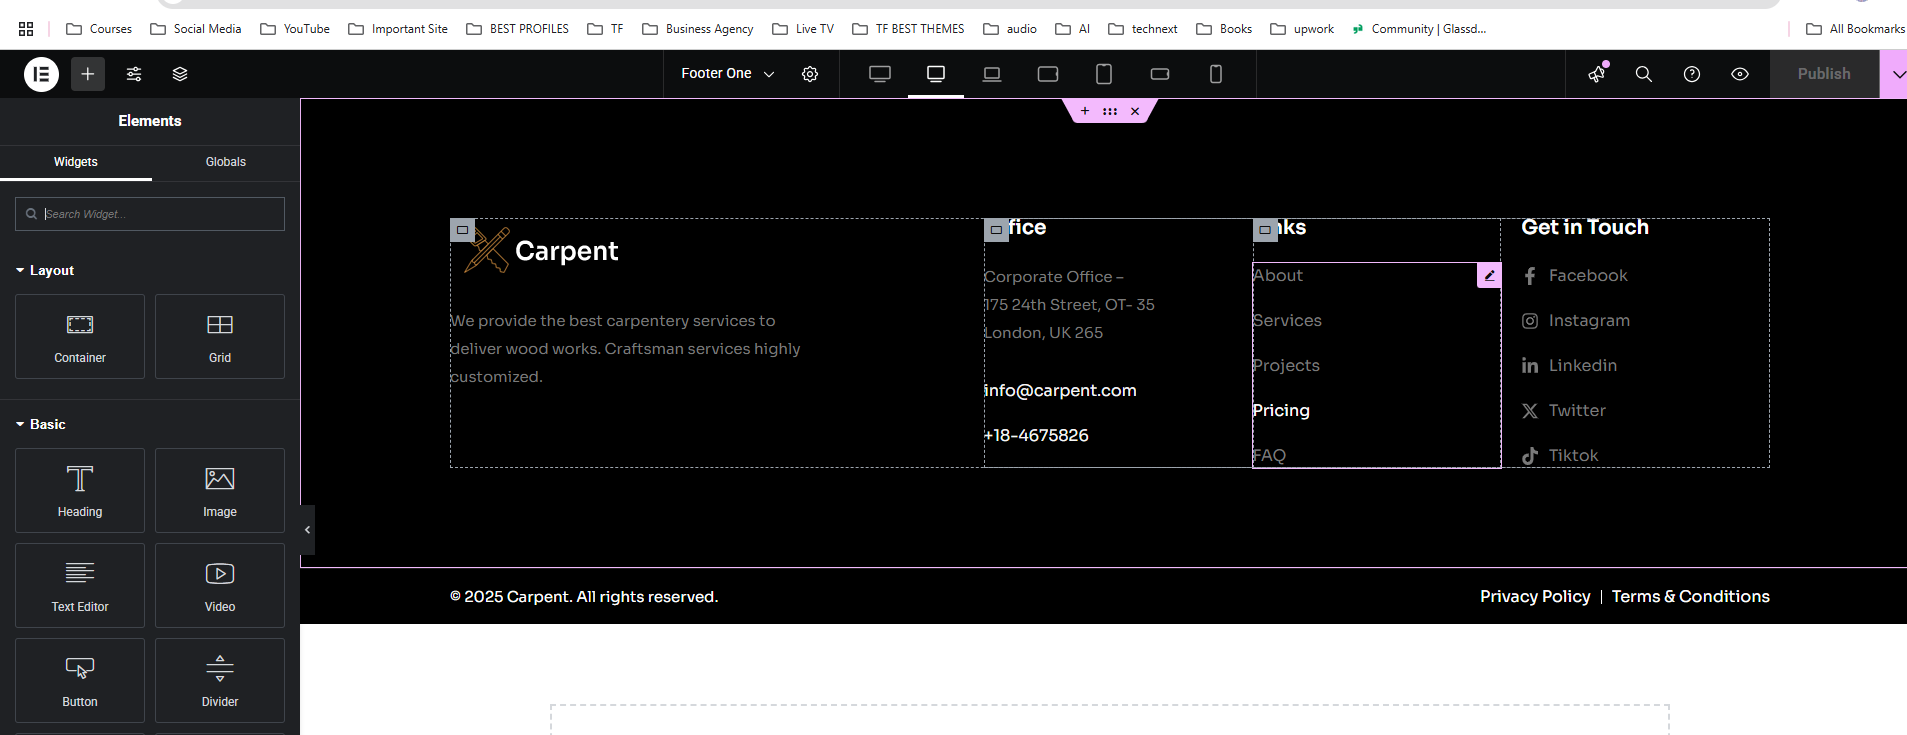Open the Courses bookmarks folder
The image size is (1907, 735).
pyautogui.click(x=99, y=29)
